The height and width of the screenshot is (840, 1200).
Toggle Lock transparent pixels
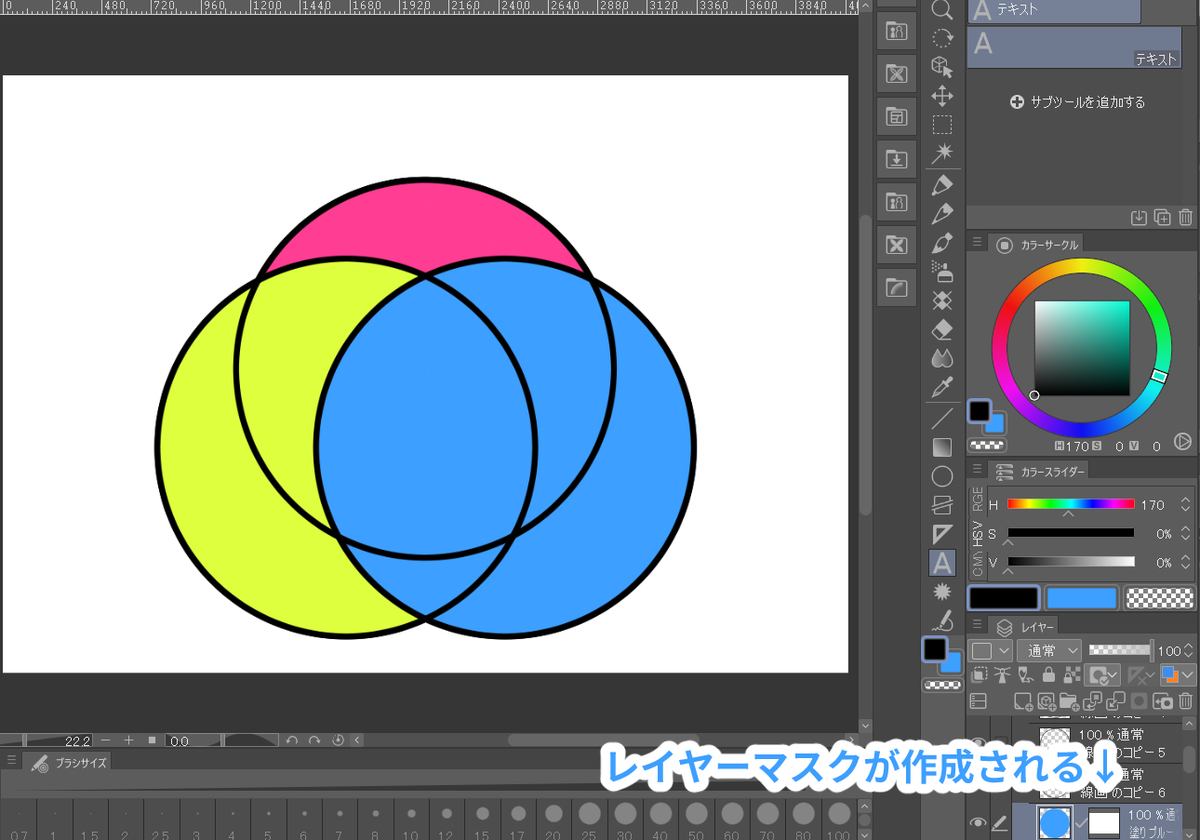click(1072, 675)
